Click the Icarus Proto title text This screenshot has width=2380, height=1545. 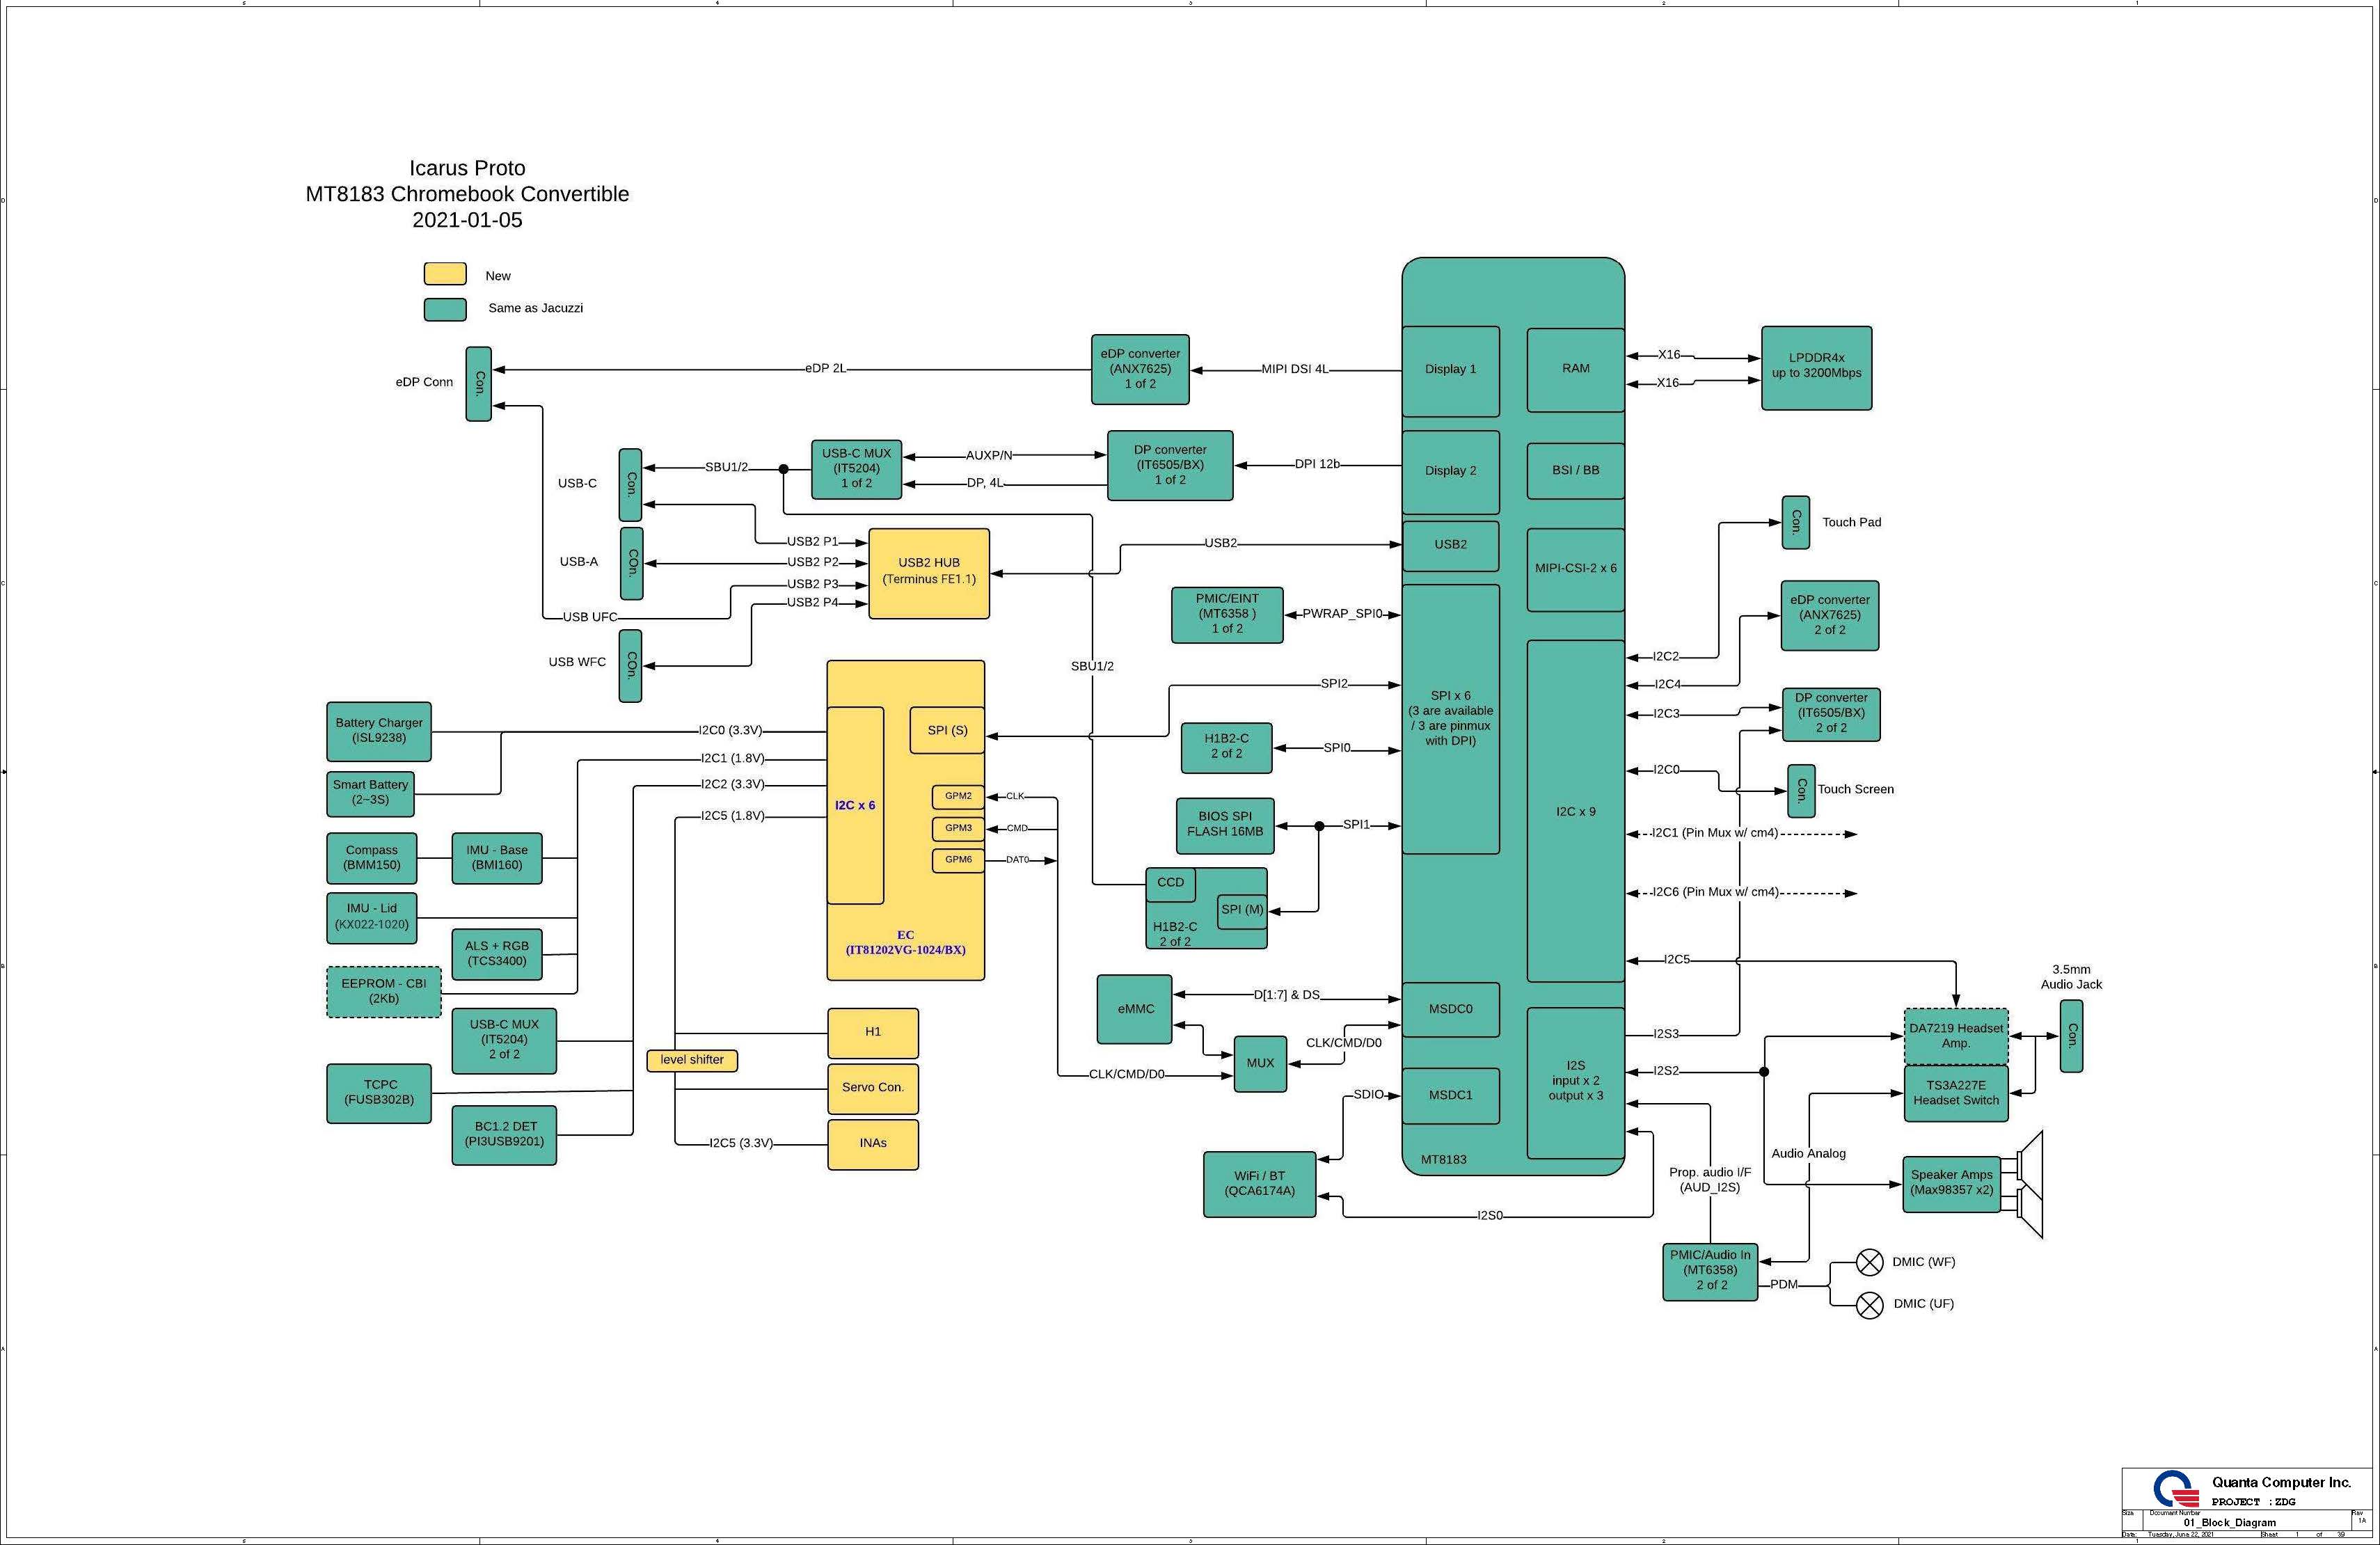tap(467, 168)
